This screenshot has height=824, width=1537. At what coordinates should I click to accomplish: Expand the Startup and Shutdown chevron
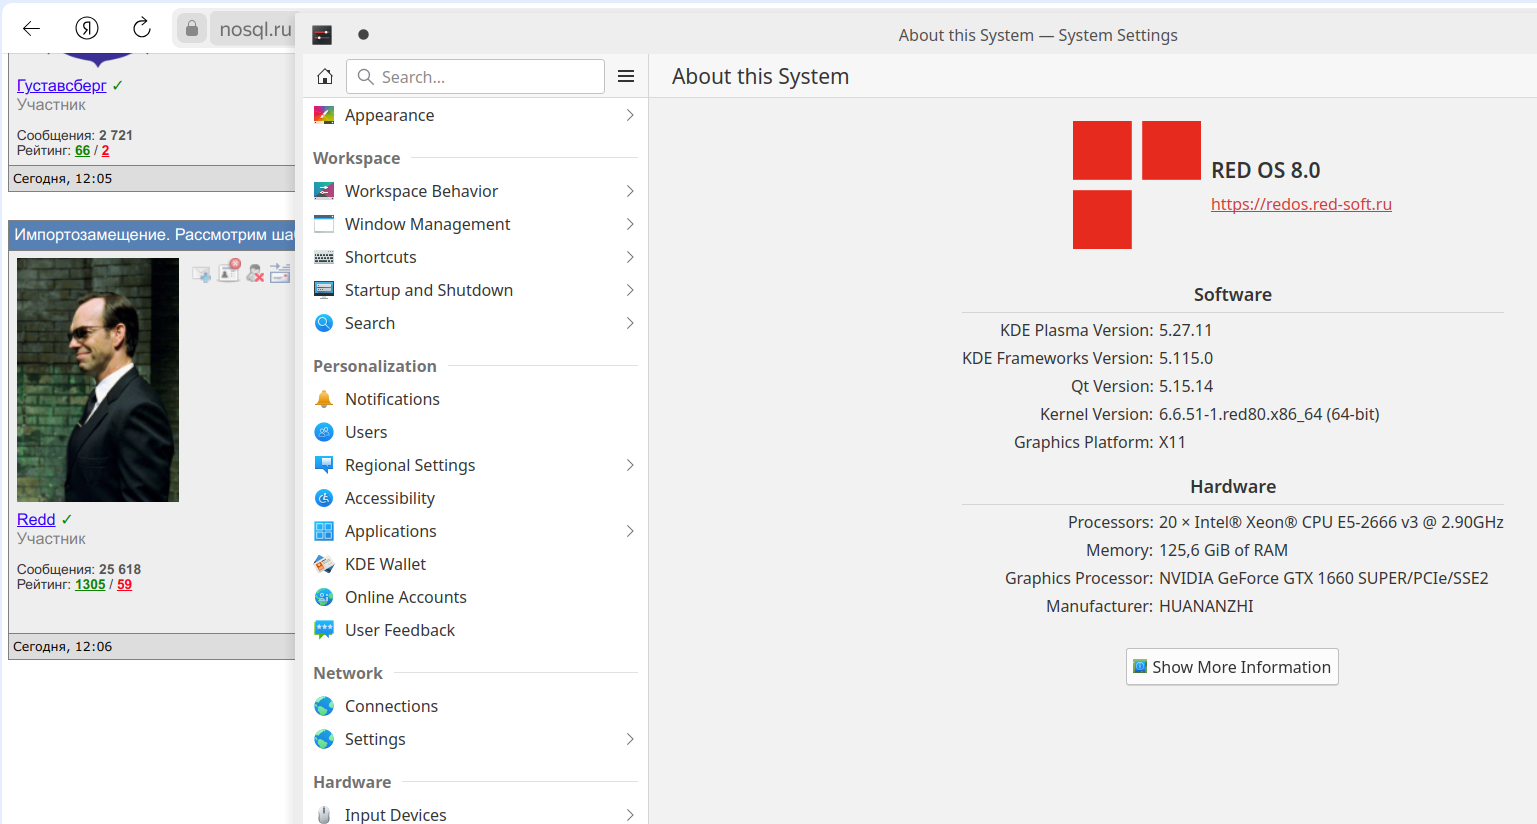coord(630,290)
